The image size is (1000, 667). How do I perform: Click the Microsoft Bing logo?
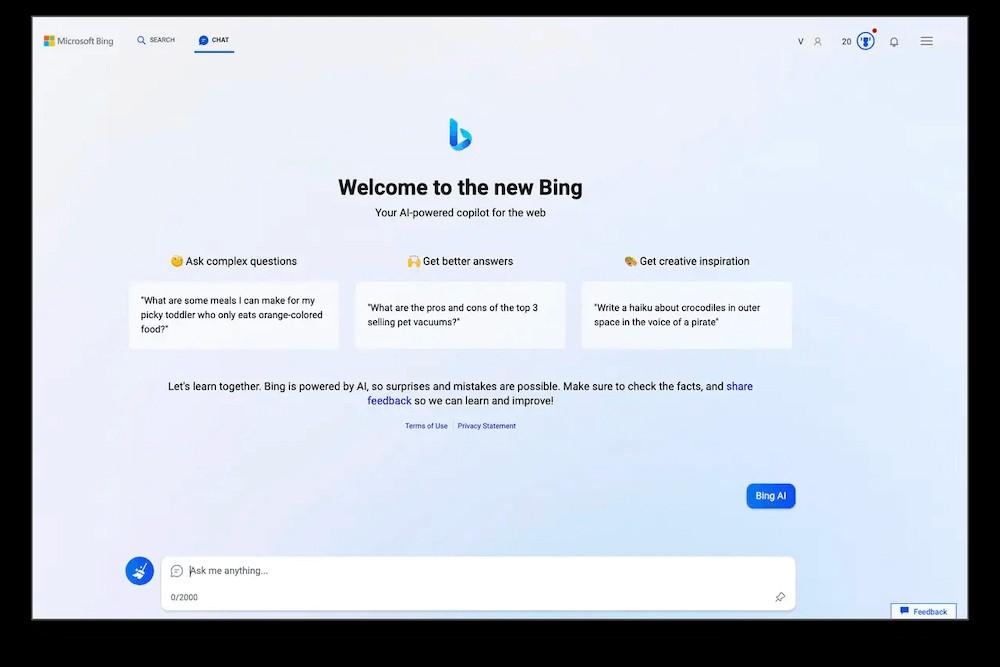[x=78, y=41]
